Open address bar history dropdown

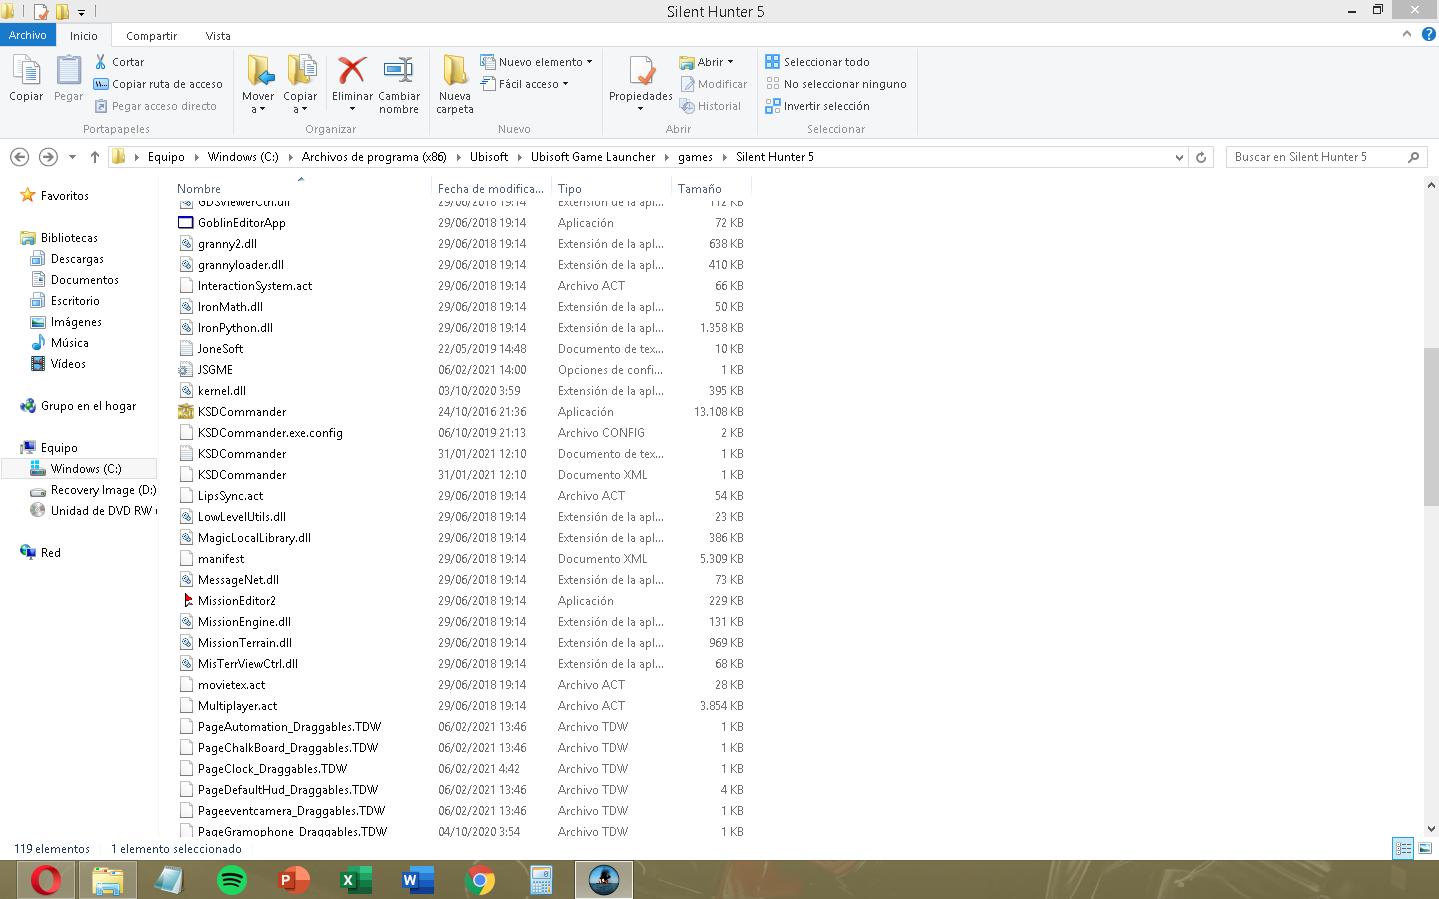point(1179,157)
